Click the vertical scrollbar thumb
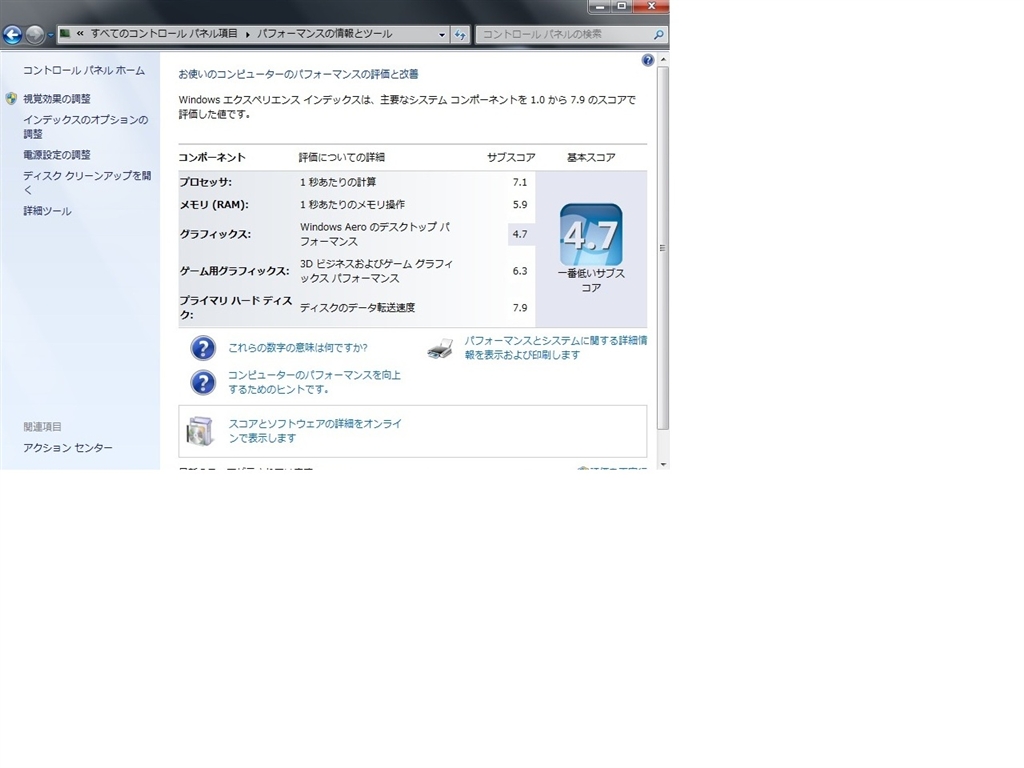Viewport: 1024px width, 768px height. click(x=663, y=248)
